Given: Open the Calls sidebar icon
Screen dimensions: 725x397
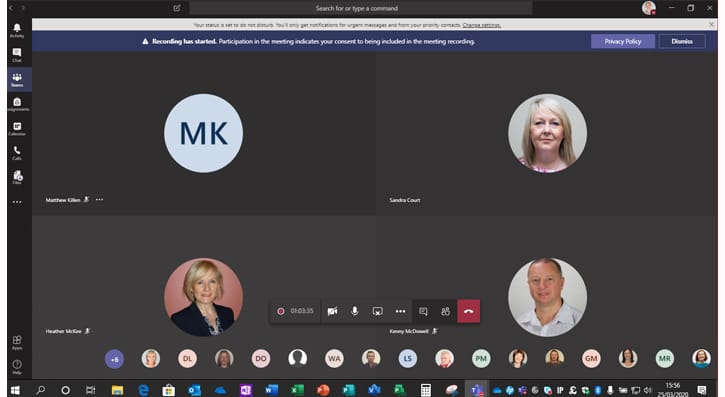Looking at the screenshot, I should click(17, 153).
